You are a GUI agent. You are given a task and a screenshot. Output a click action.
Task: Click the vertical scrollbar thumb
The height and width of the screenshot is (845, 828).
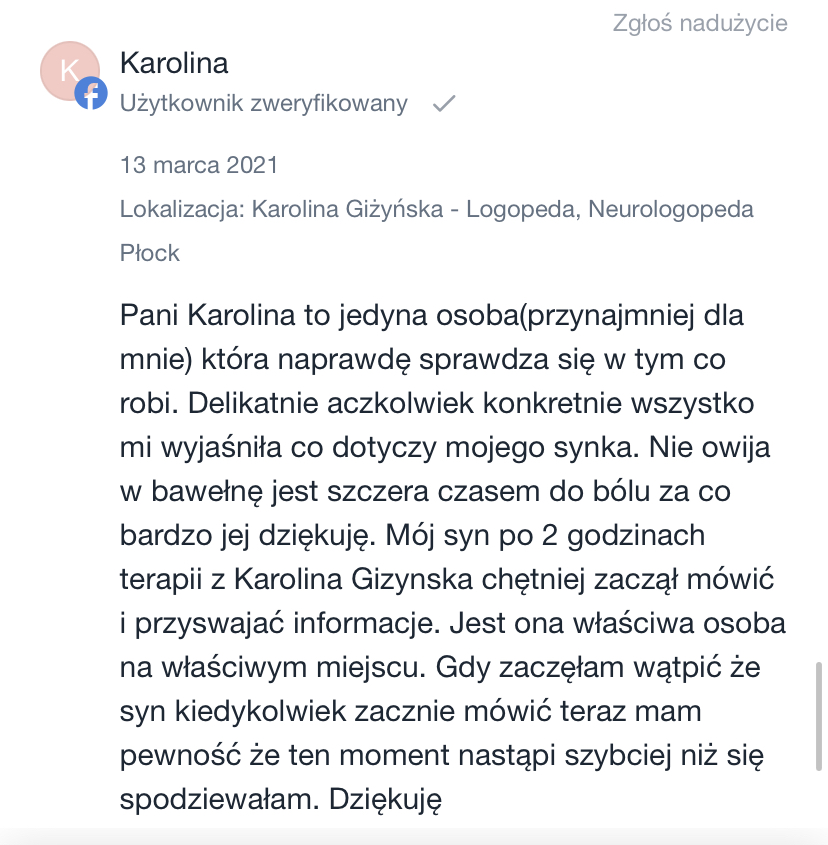(x=819, y=717)
